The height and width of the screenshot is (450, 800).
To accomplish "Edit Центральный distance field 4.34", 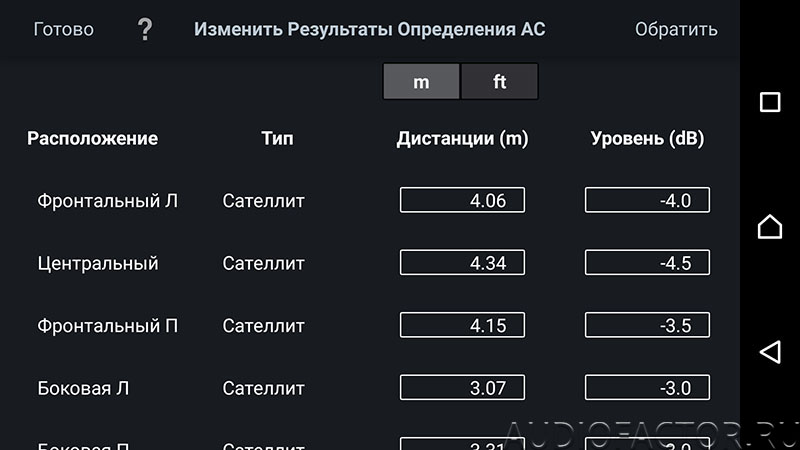I will point(462,262).
